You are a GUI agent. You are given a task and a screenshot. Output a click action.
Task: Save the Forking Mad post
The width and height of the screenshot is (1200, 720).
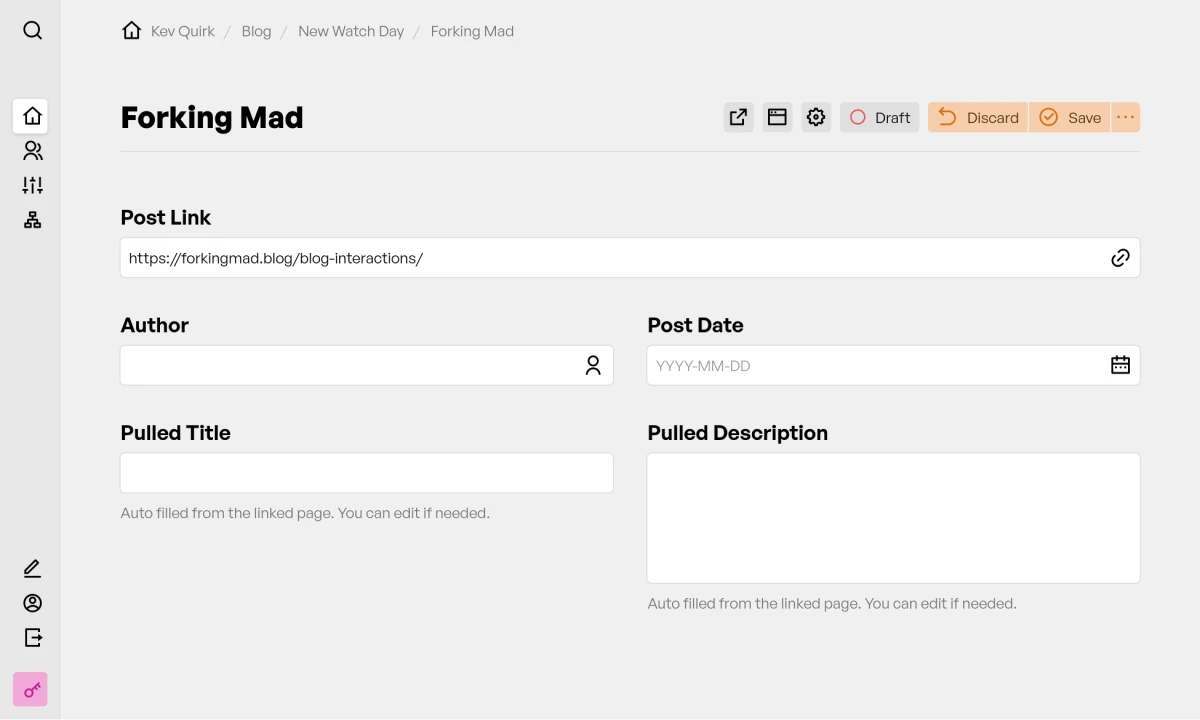point(1070,117)
